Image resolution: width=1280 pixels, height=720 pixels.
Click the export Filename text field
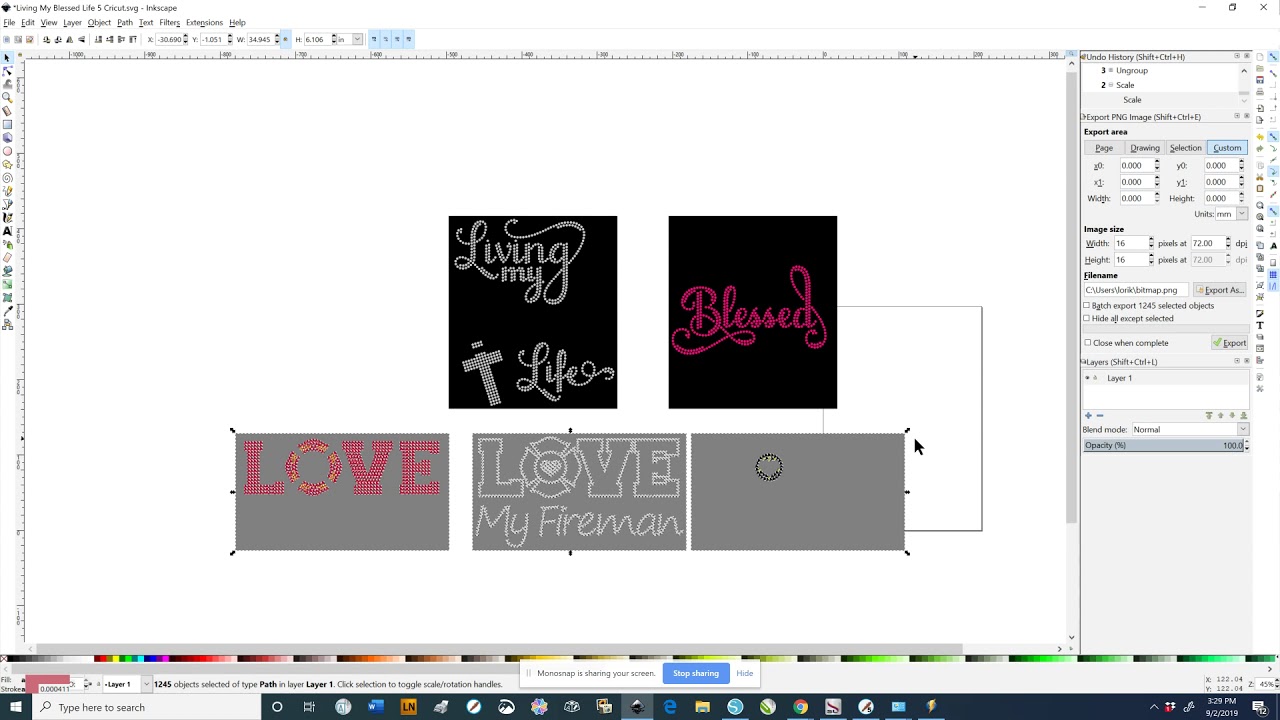pyautogui.click(x=1137, y=290)
